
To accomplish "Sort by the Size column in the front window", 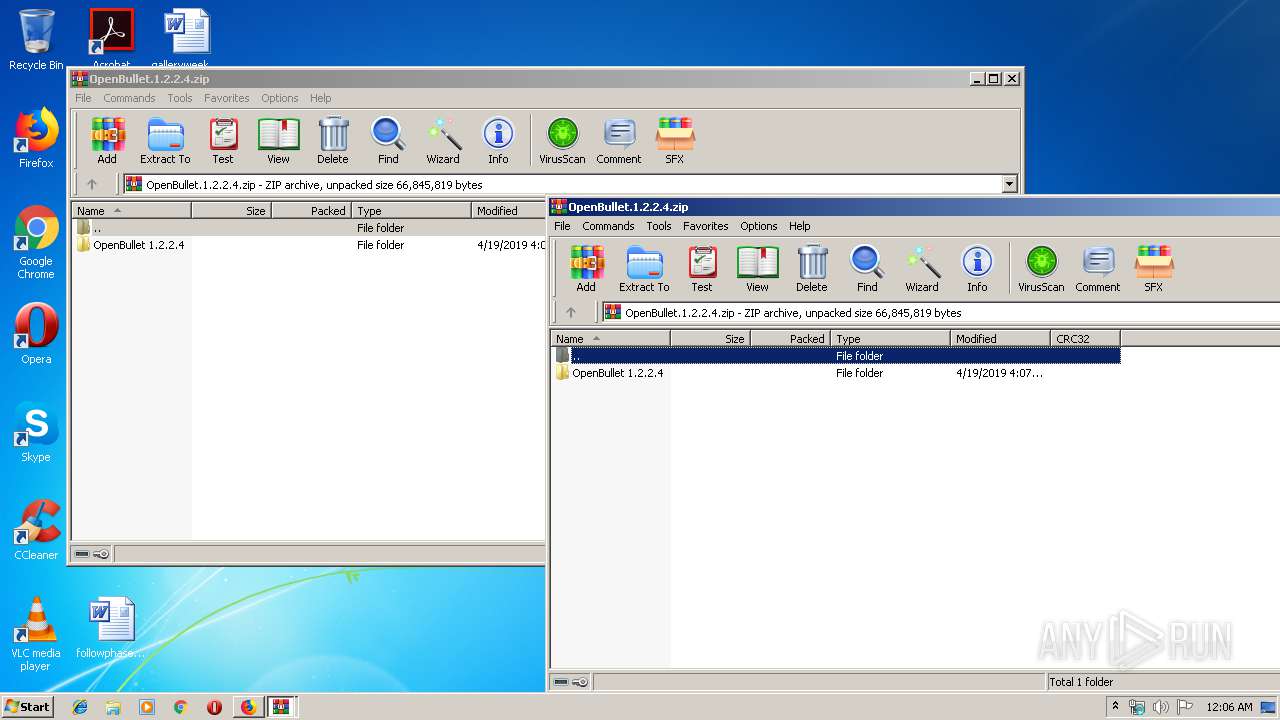I will tap(710, 338).
